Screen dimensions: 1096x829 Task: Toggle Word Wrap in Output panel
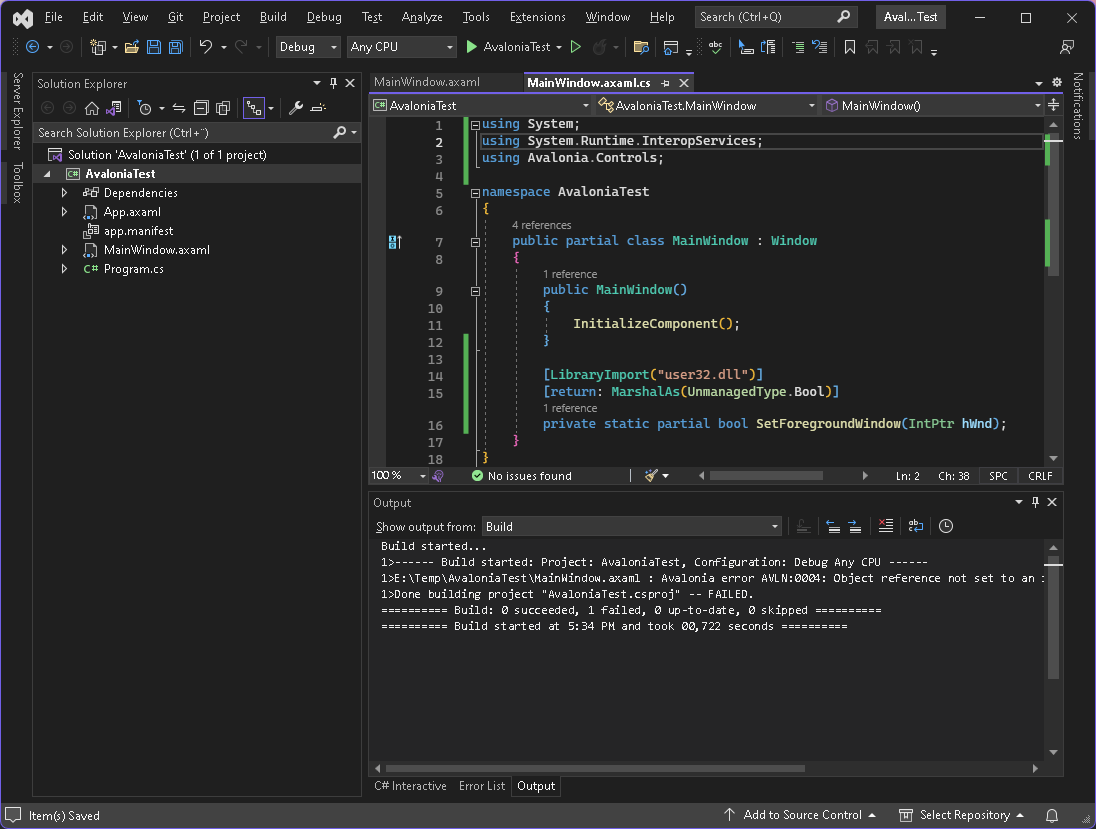(x=915, y=526)
